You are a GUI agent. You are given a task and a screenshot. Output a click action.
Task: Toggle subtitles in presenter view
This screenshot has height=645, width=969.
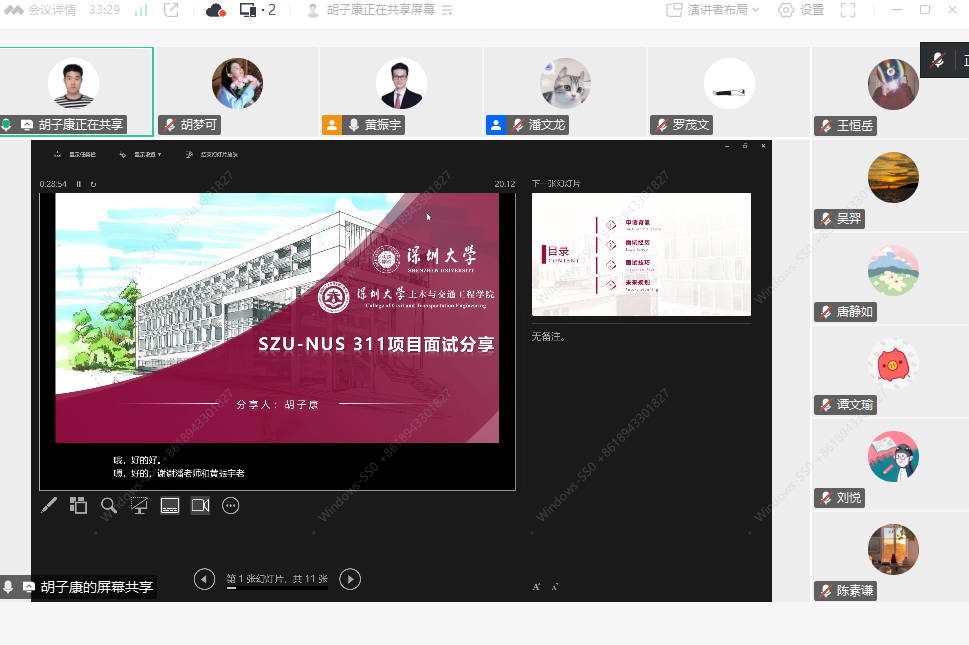pyautogui.click(x=170, y=506)
